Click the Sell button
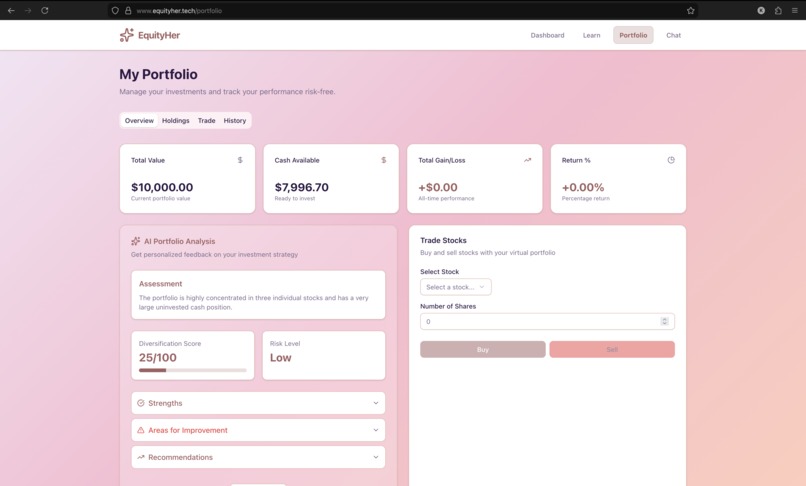Viewport: 806px width, 486px height. click(612, 349)
